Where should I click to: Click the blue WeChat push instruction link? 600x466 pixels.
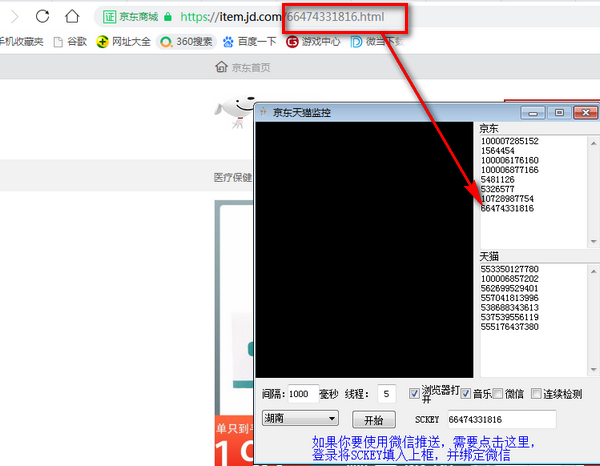(x=422, y=448)
